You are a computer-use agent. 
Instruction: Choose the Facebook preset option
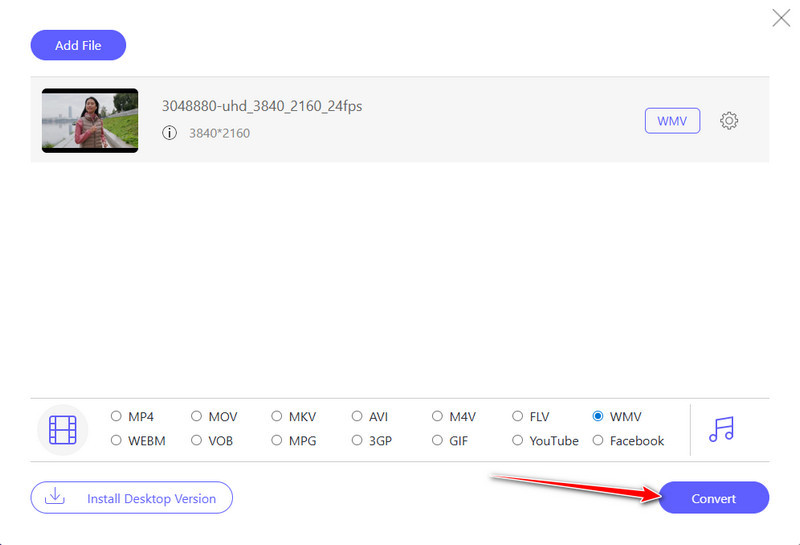[598, 440]
